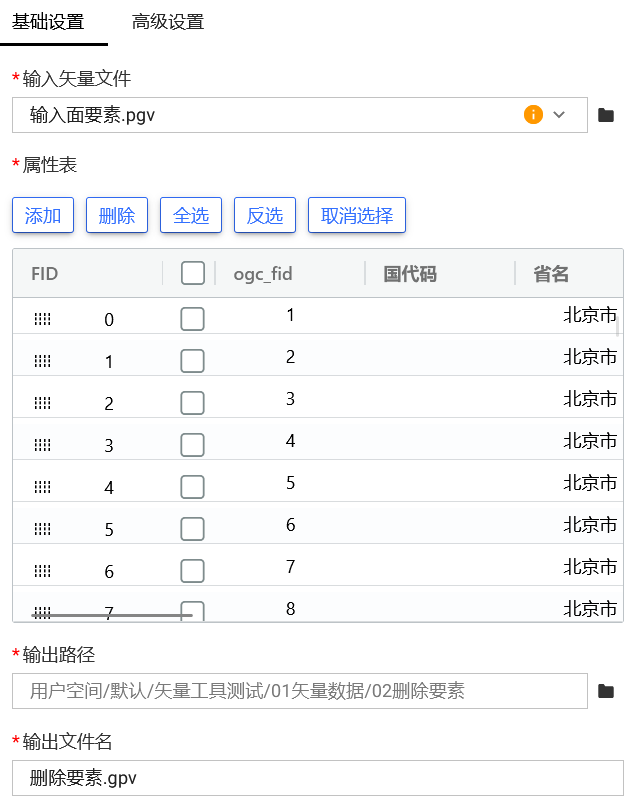Screen dimensions: 638x808
Task: Click the ogc_fid column header
Action: [x=263, y=273]
